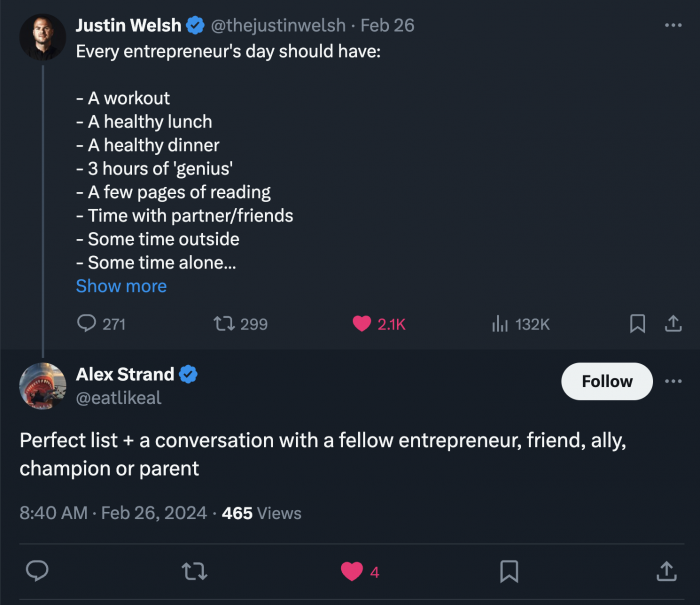The width and height of the screenshot is (700, 605).
Task: Bookmark Alex Strand's reply
Action: coord(509,571)
